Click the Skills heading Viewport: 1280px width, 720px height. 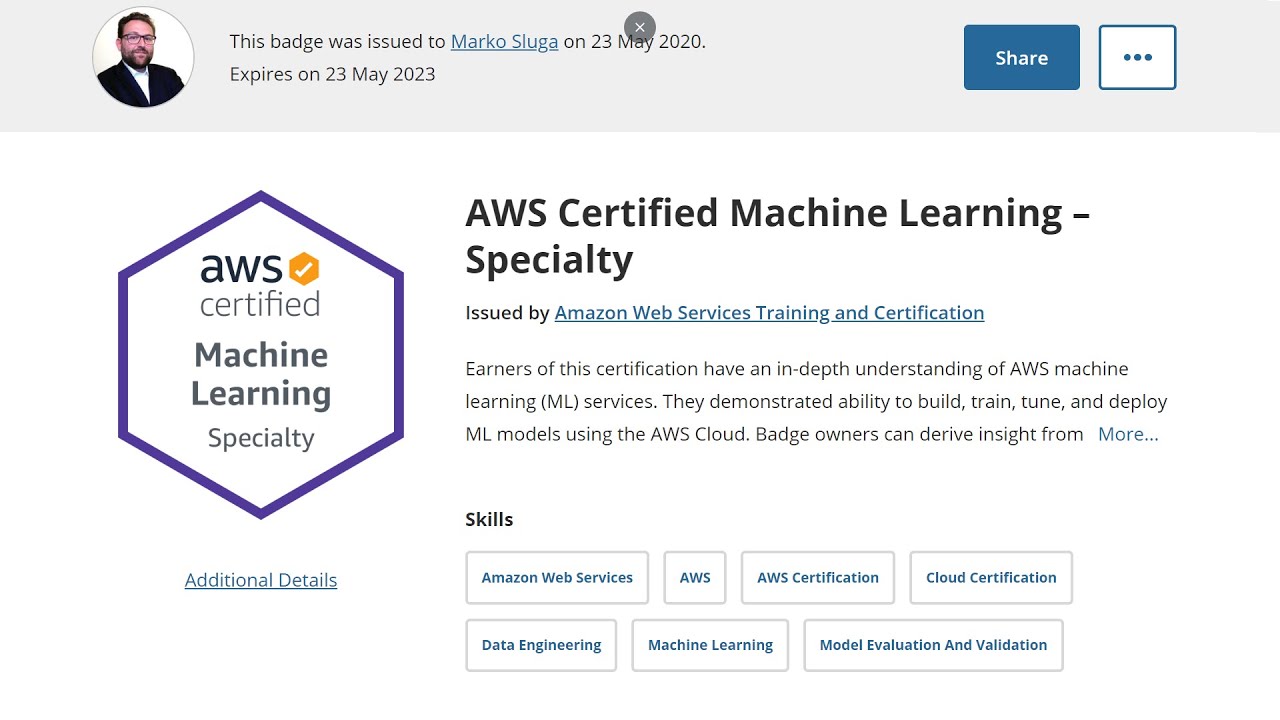(489, 519)
